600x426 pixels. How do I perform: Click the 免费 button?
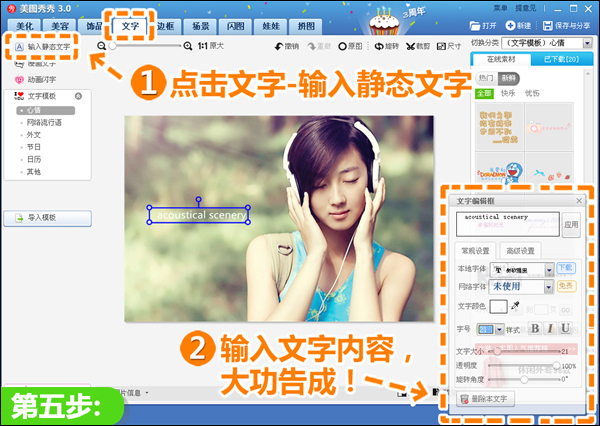[566, 286]
